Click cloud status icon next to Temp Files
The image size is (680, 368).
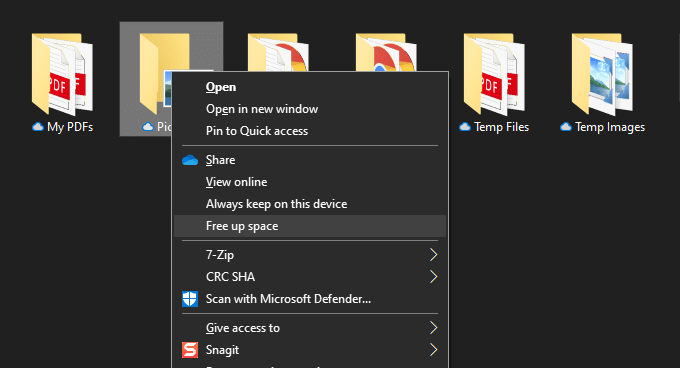coord(465,127)
